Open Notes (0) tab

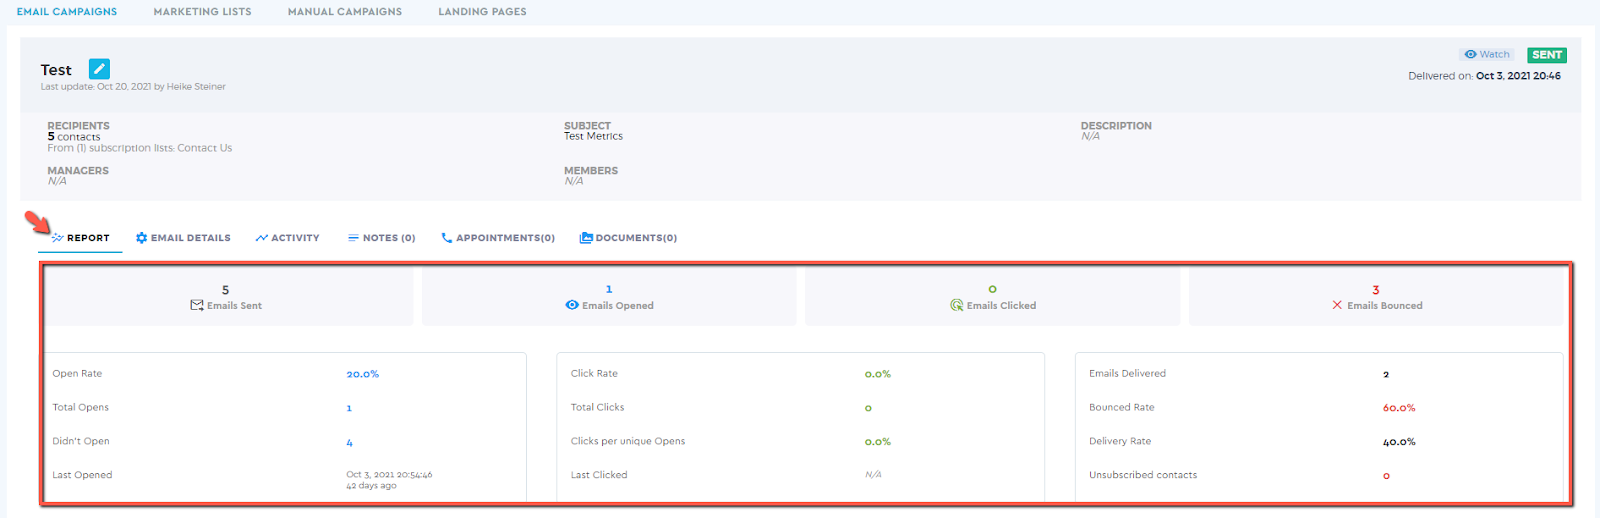pos(381,238)
